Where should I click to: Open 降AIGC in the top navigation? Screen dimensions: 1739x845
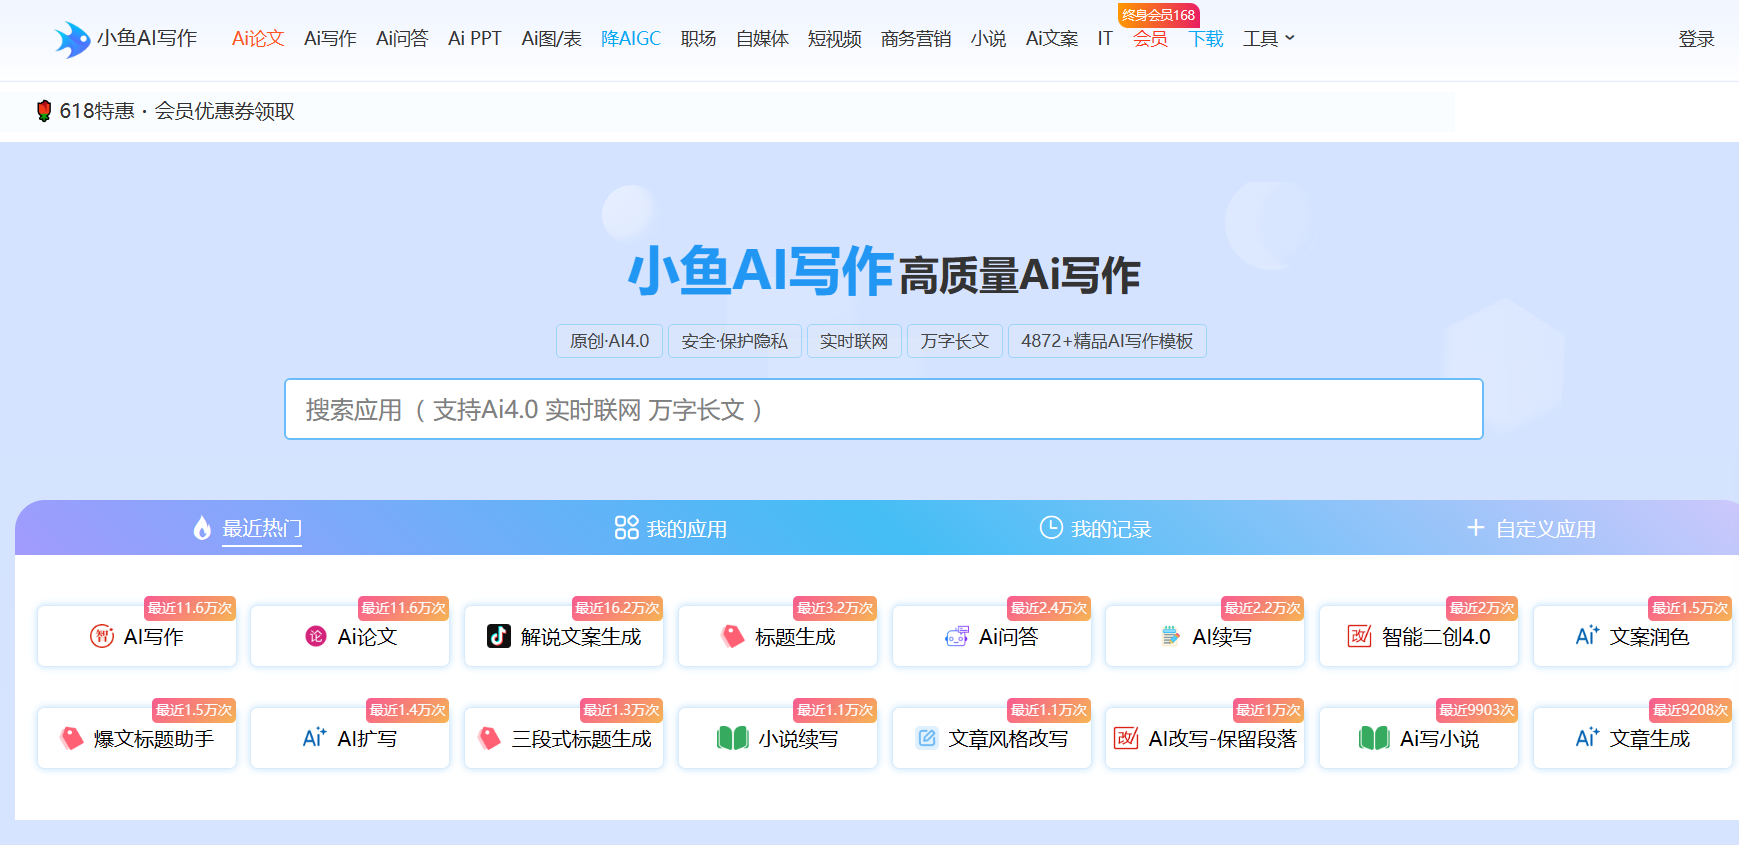(x=631, y=39)
